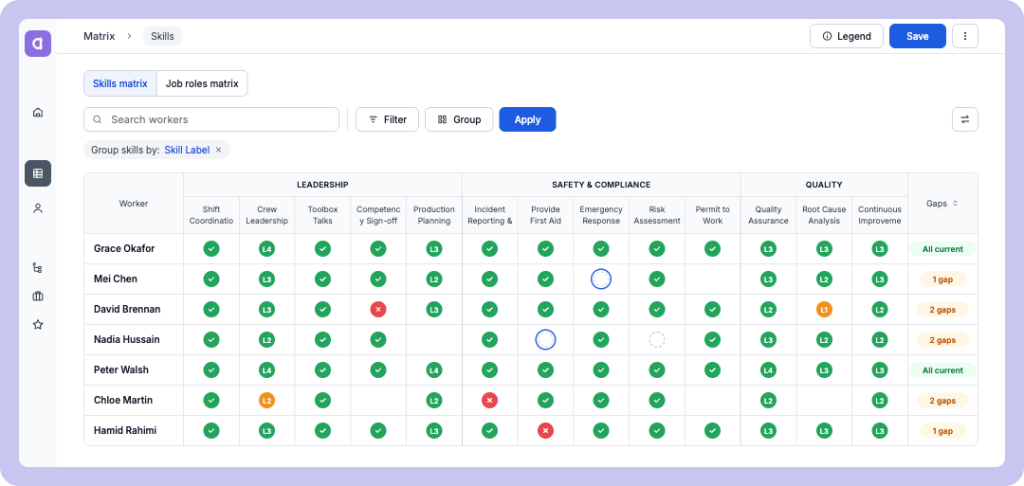Click Mei Chen's L2 Root Cause Analysis badge
Image resolution: width=1024 pixels, height=486 pixels.
click(x=824, y=279)
